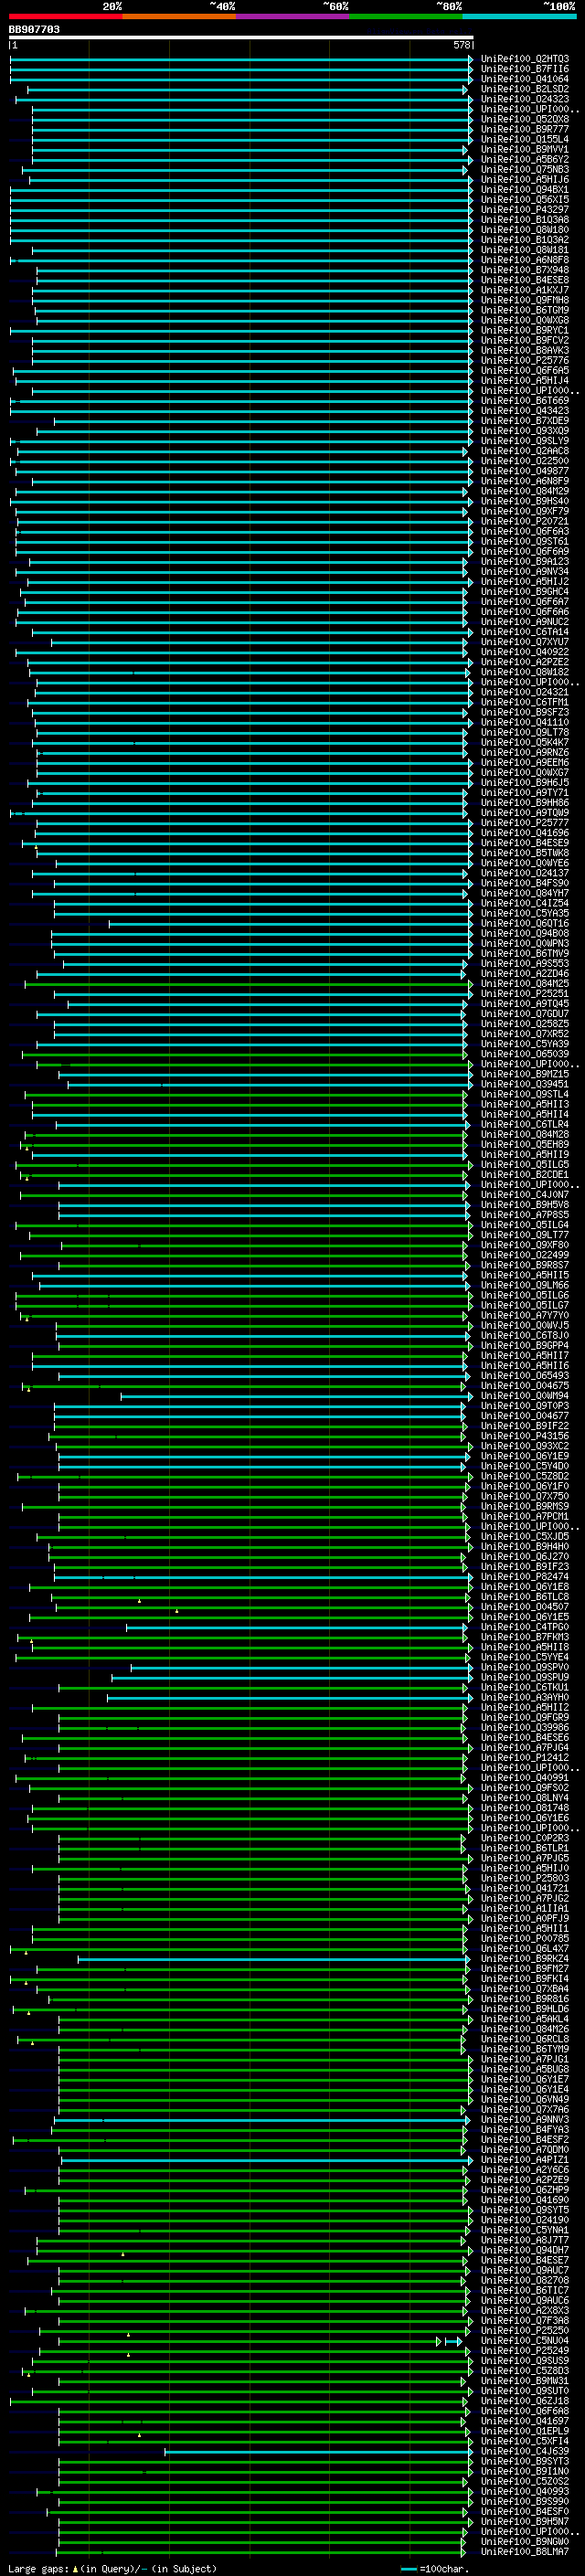Select the UniRef100_O22500 label

pyautogui.click(x=525, y=461)
